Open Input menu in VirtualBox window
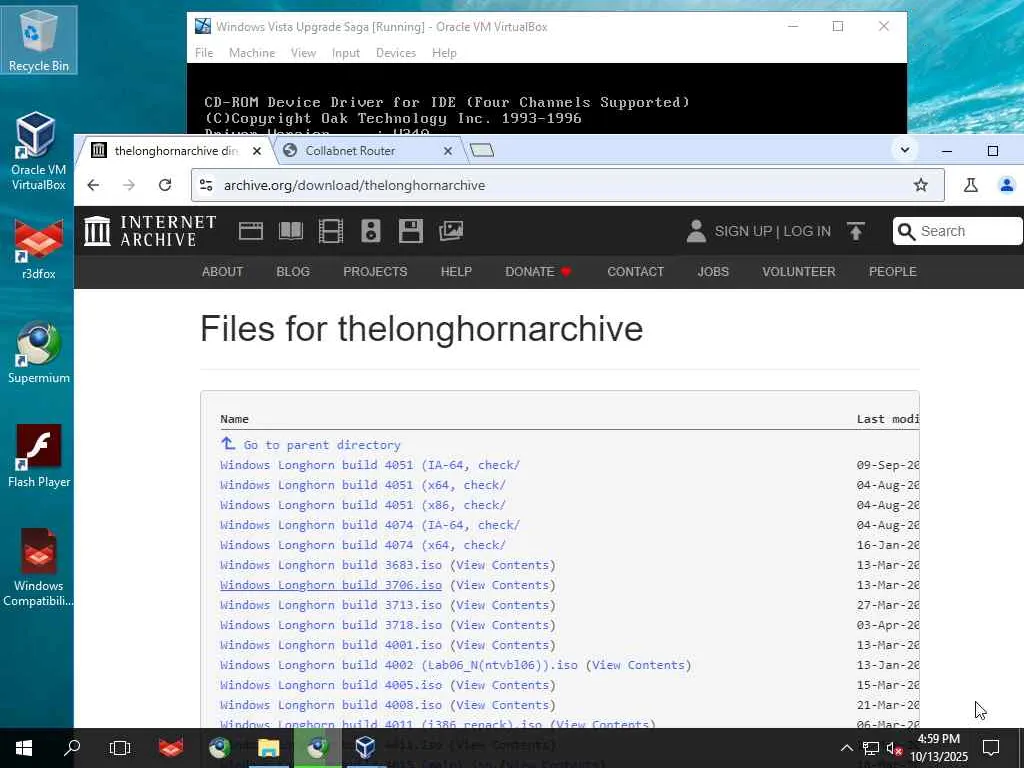Screen dimensions: 1024x768 [x=345, y=53]
